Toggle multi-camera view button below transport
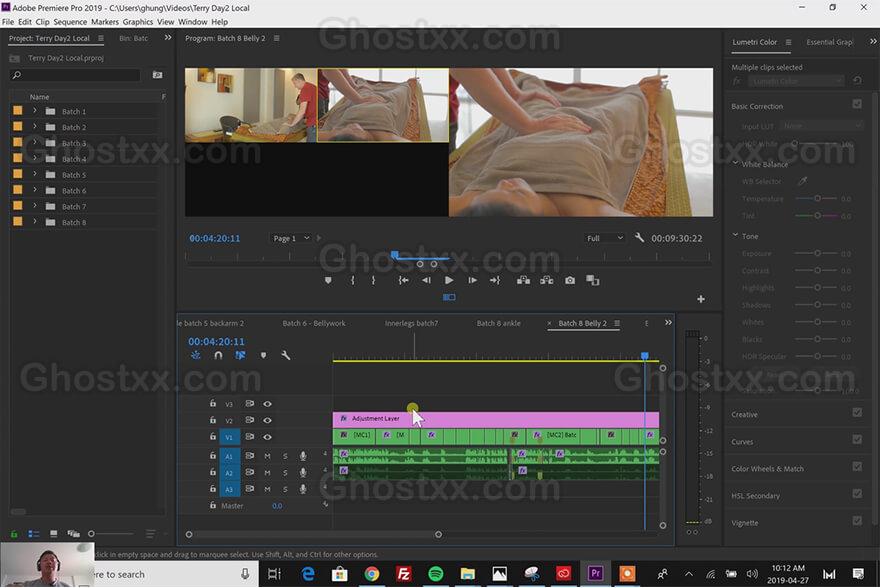 click(x=449, y=297)
